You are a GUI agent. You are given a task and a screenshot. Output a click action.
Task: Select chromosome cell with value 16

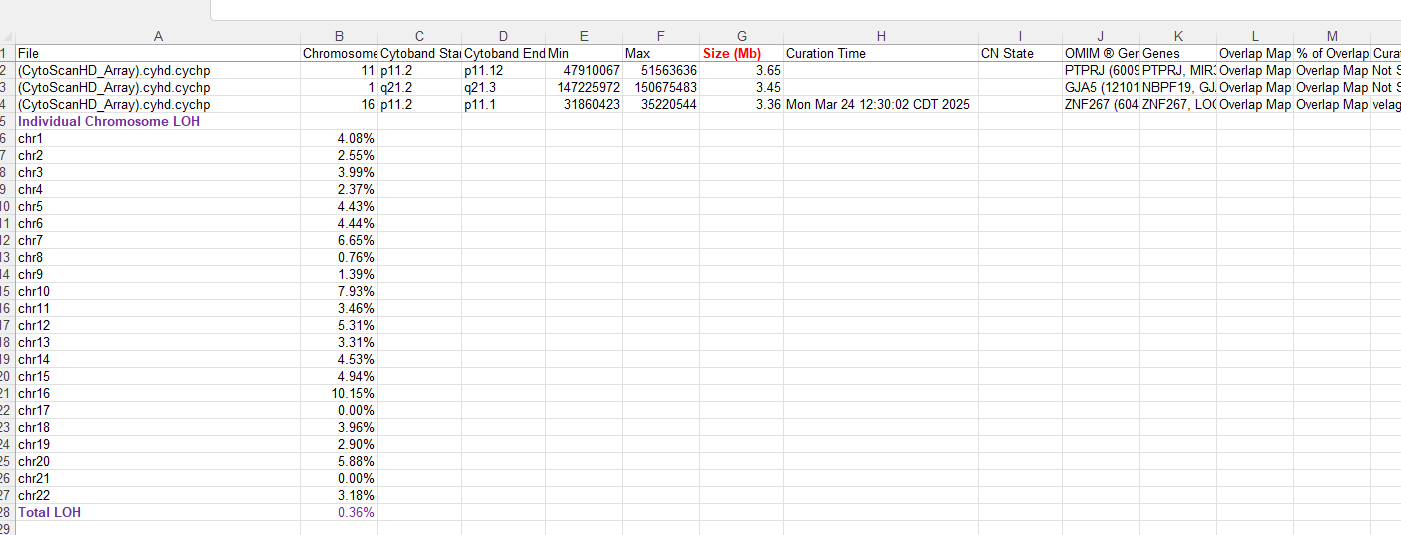(x=339, y=104)
